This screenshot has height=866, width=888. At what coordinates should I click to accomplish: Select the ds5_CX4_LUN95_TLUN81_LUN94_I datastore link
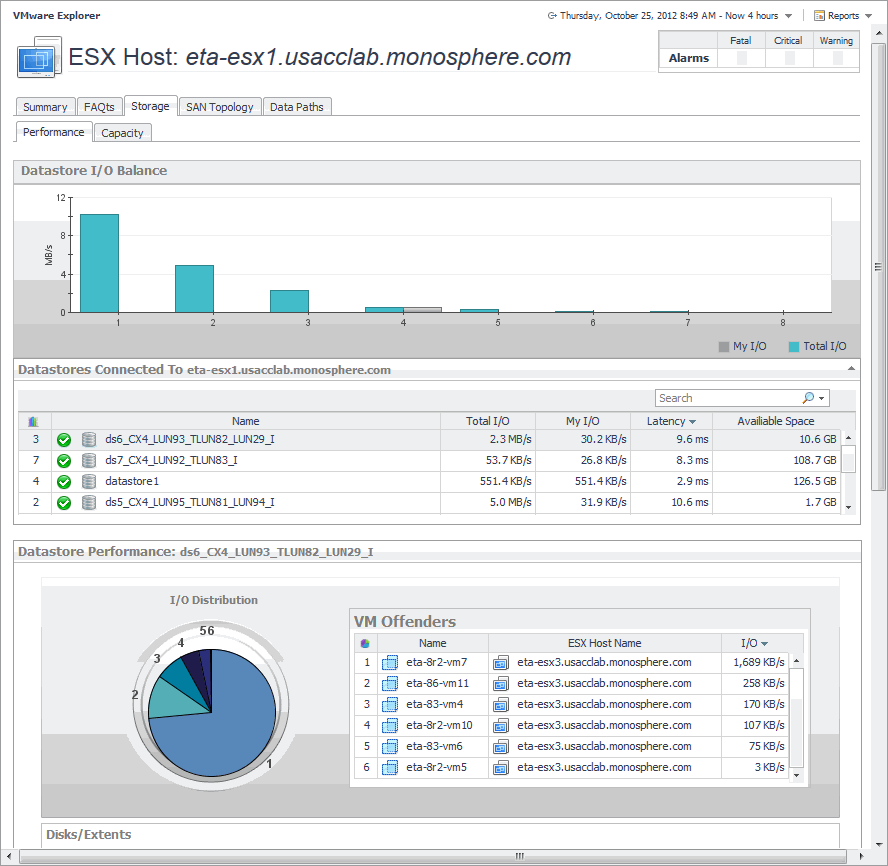coord(190,502)
